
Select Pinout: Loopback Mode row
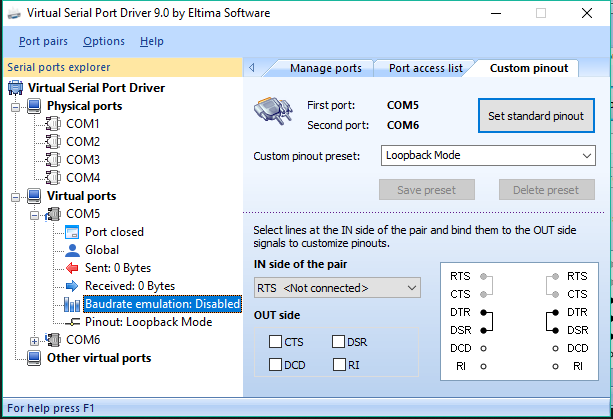[x=149, y=322]
